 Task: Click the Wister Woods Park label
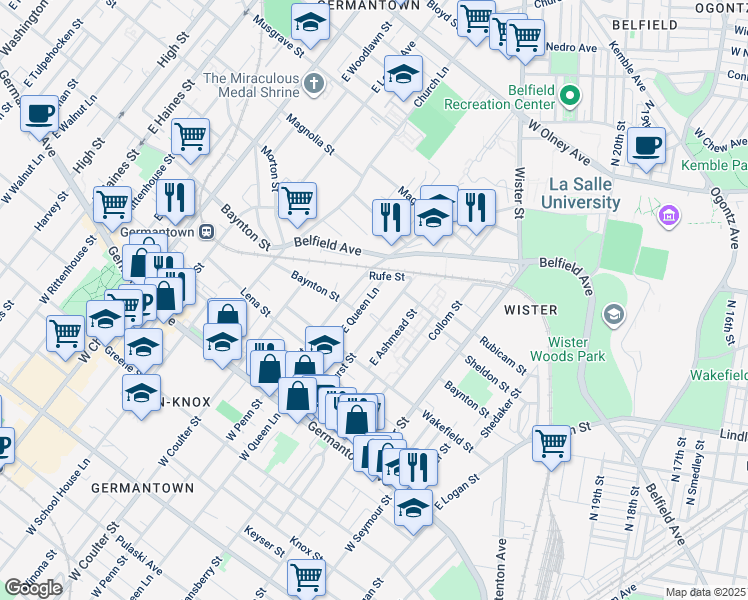568,349
